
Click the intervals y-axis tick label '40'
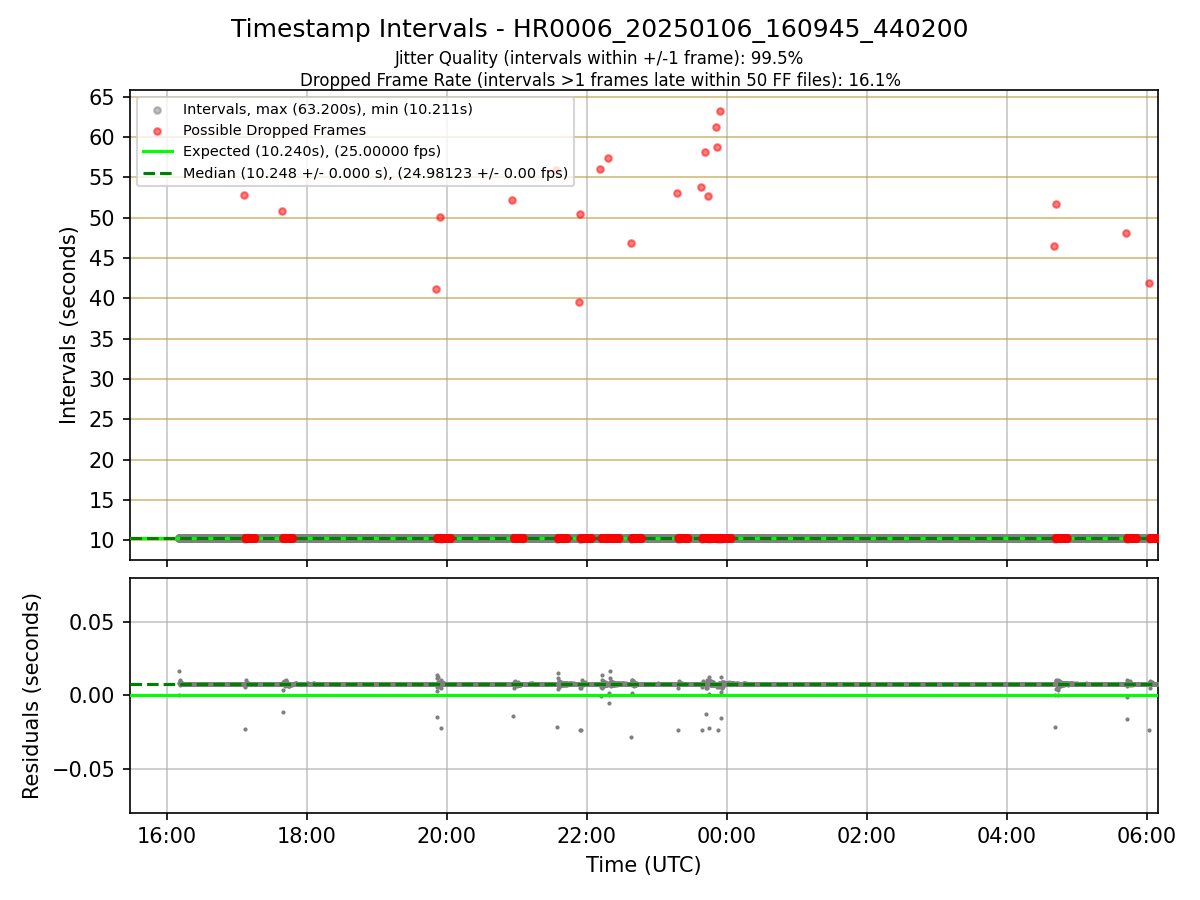[103, 299]
